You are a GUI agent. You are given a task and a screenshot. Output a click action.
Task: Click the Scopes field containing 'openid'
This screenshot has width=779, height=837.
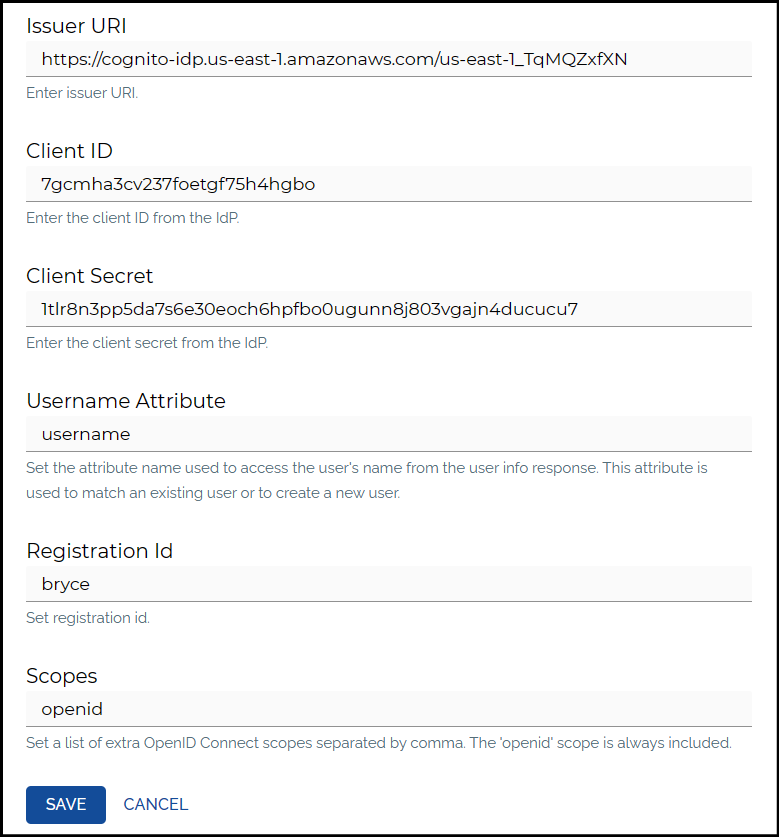click(x=389, y=709)
